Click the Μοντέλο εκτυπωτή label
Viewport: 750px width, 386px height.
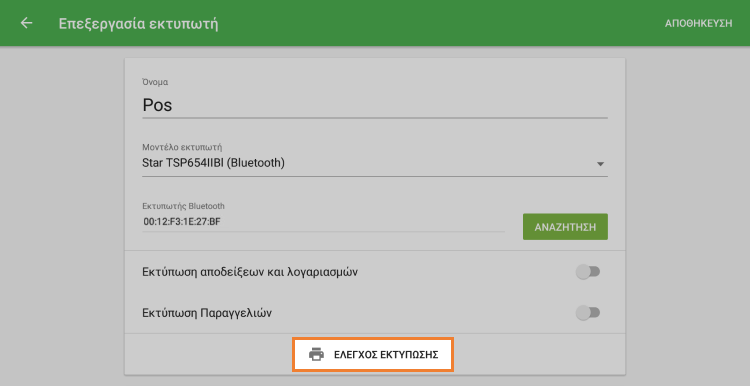pos(182,147)
